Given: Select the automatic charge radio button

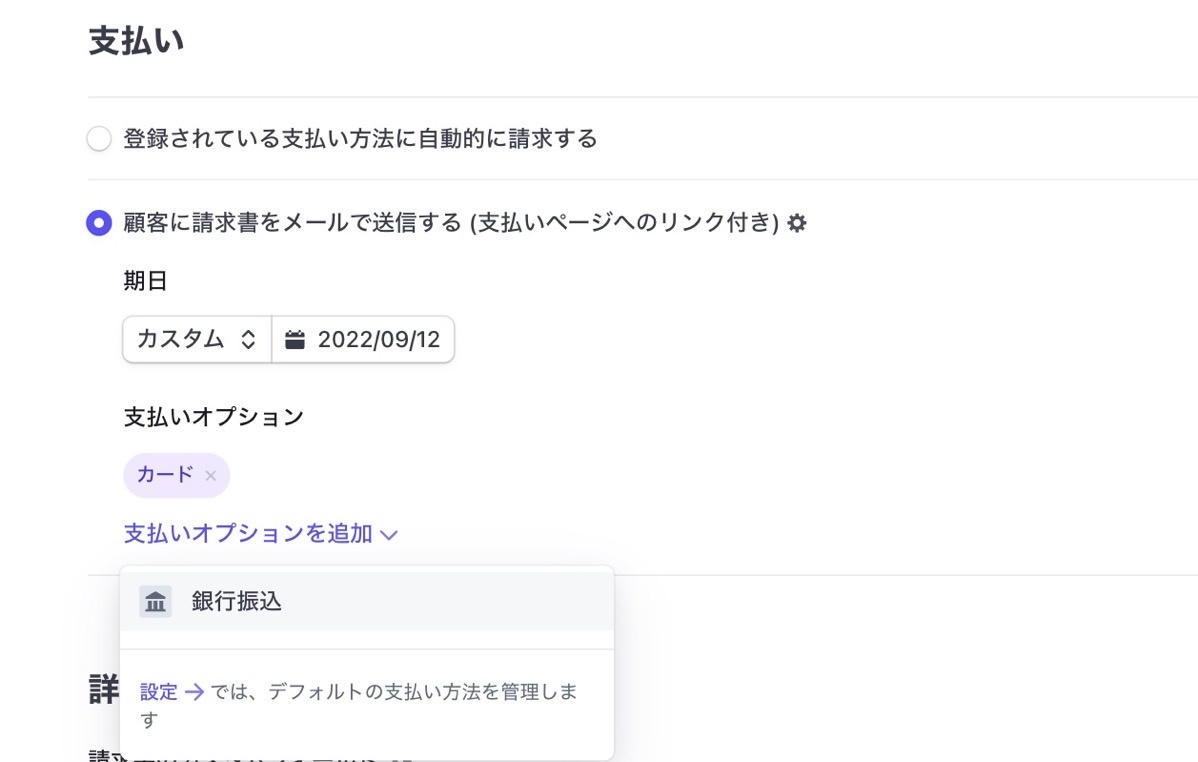Looking at the screenshot, I should [x=99, y=139].
